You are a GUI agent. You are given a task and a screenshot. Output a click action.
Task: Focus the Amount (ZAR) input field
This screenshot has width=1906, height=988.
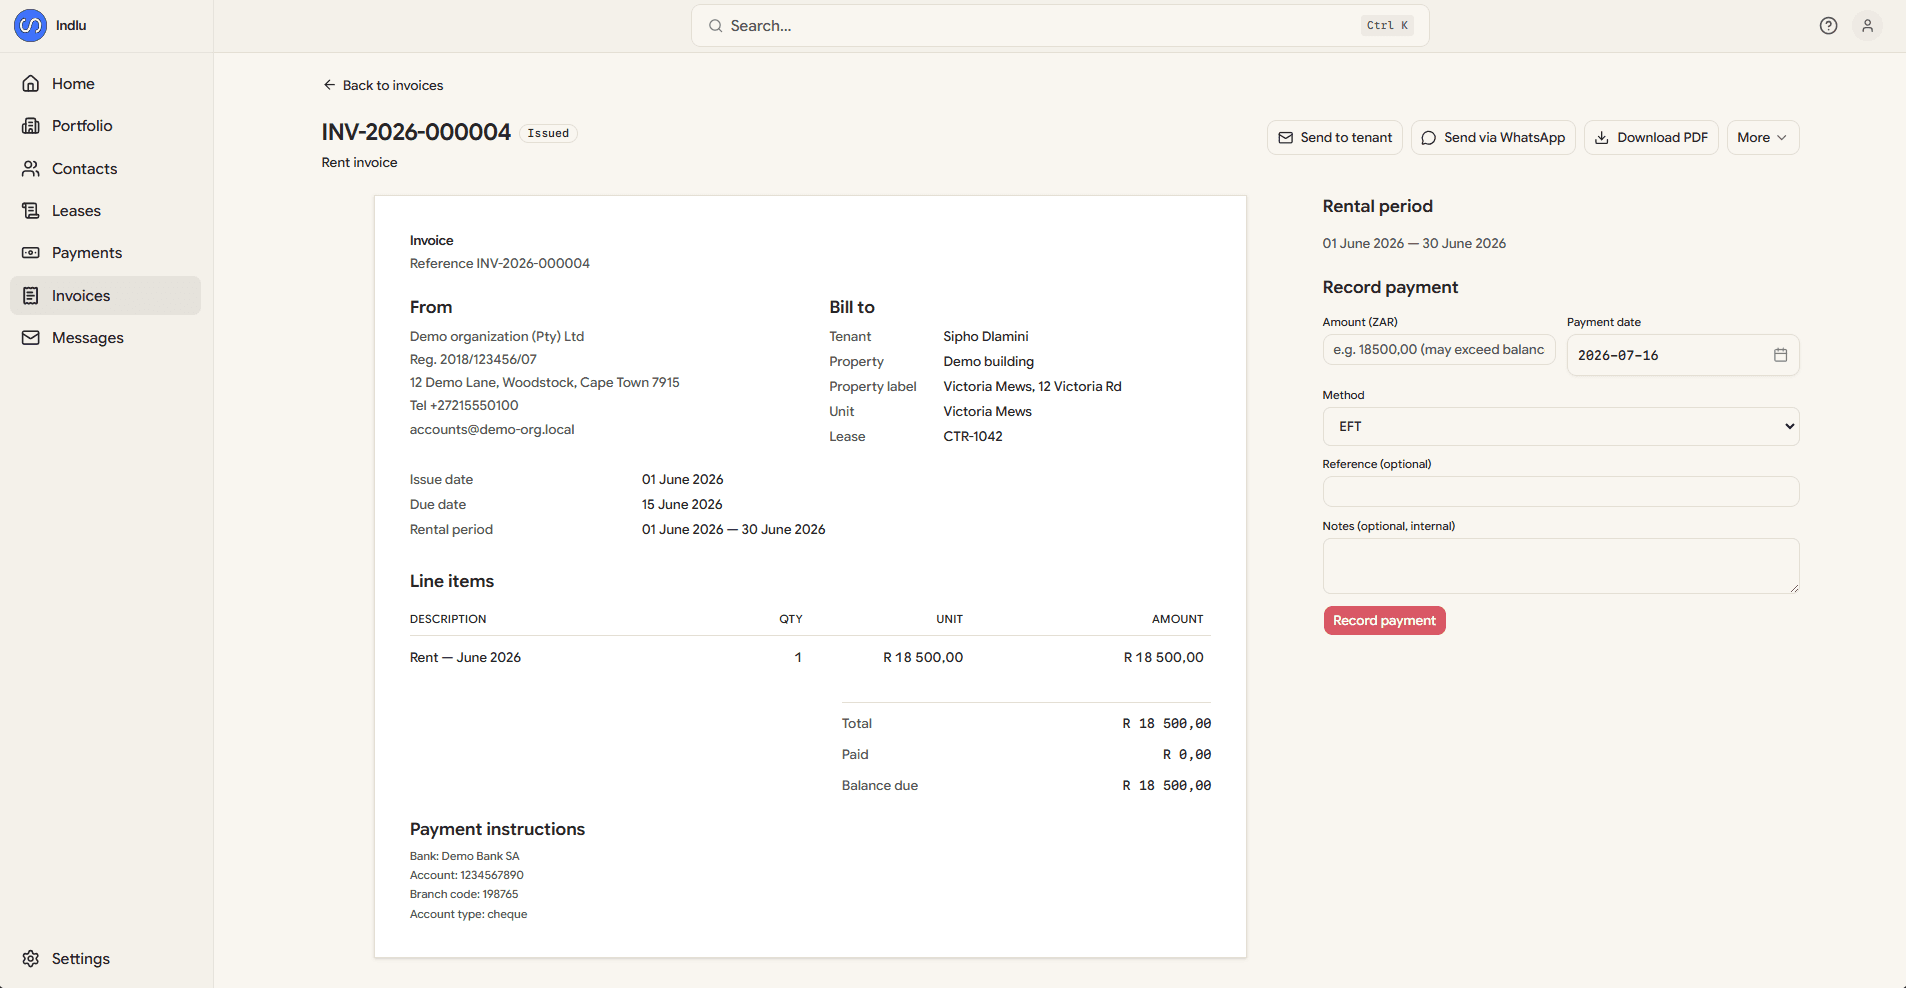[x=1438, y=350]
